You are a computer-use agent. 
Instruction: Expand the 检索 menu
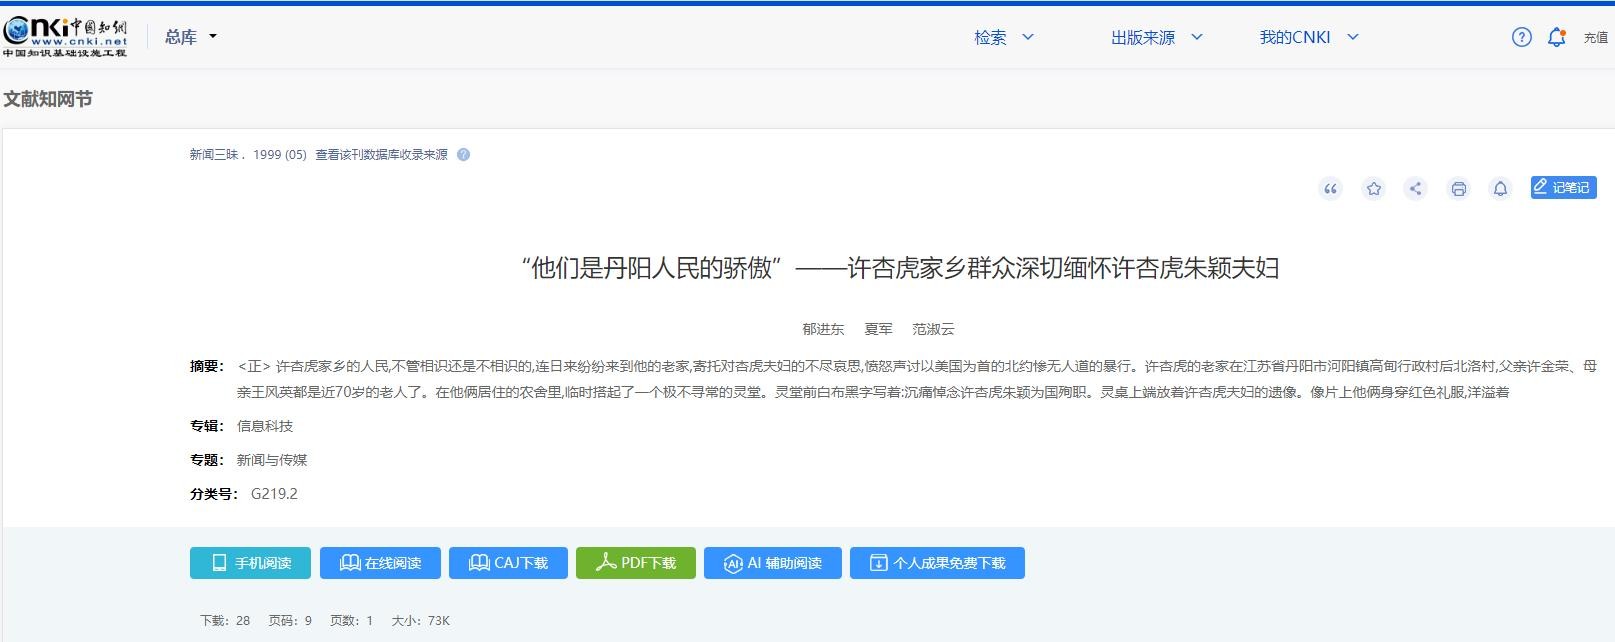[1003, 37]
